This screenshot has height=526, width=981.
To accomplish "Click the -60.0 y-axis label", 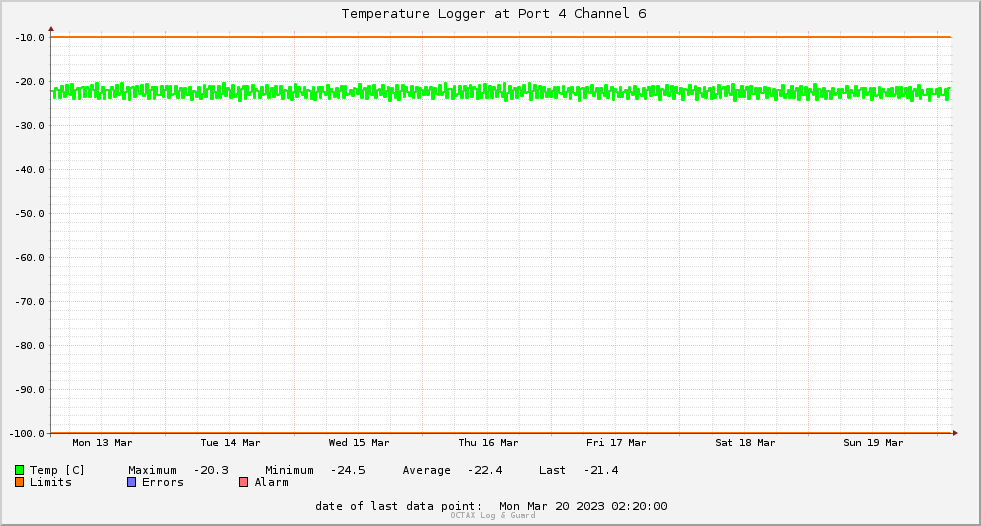I will [x=29, y=258].
